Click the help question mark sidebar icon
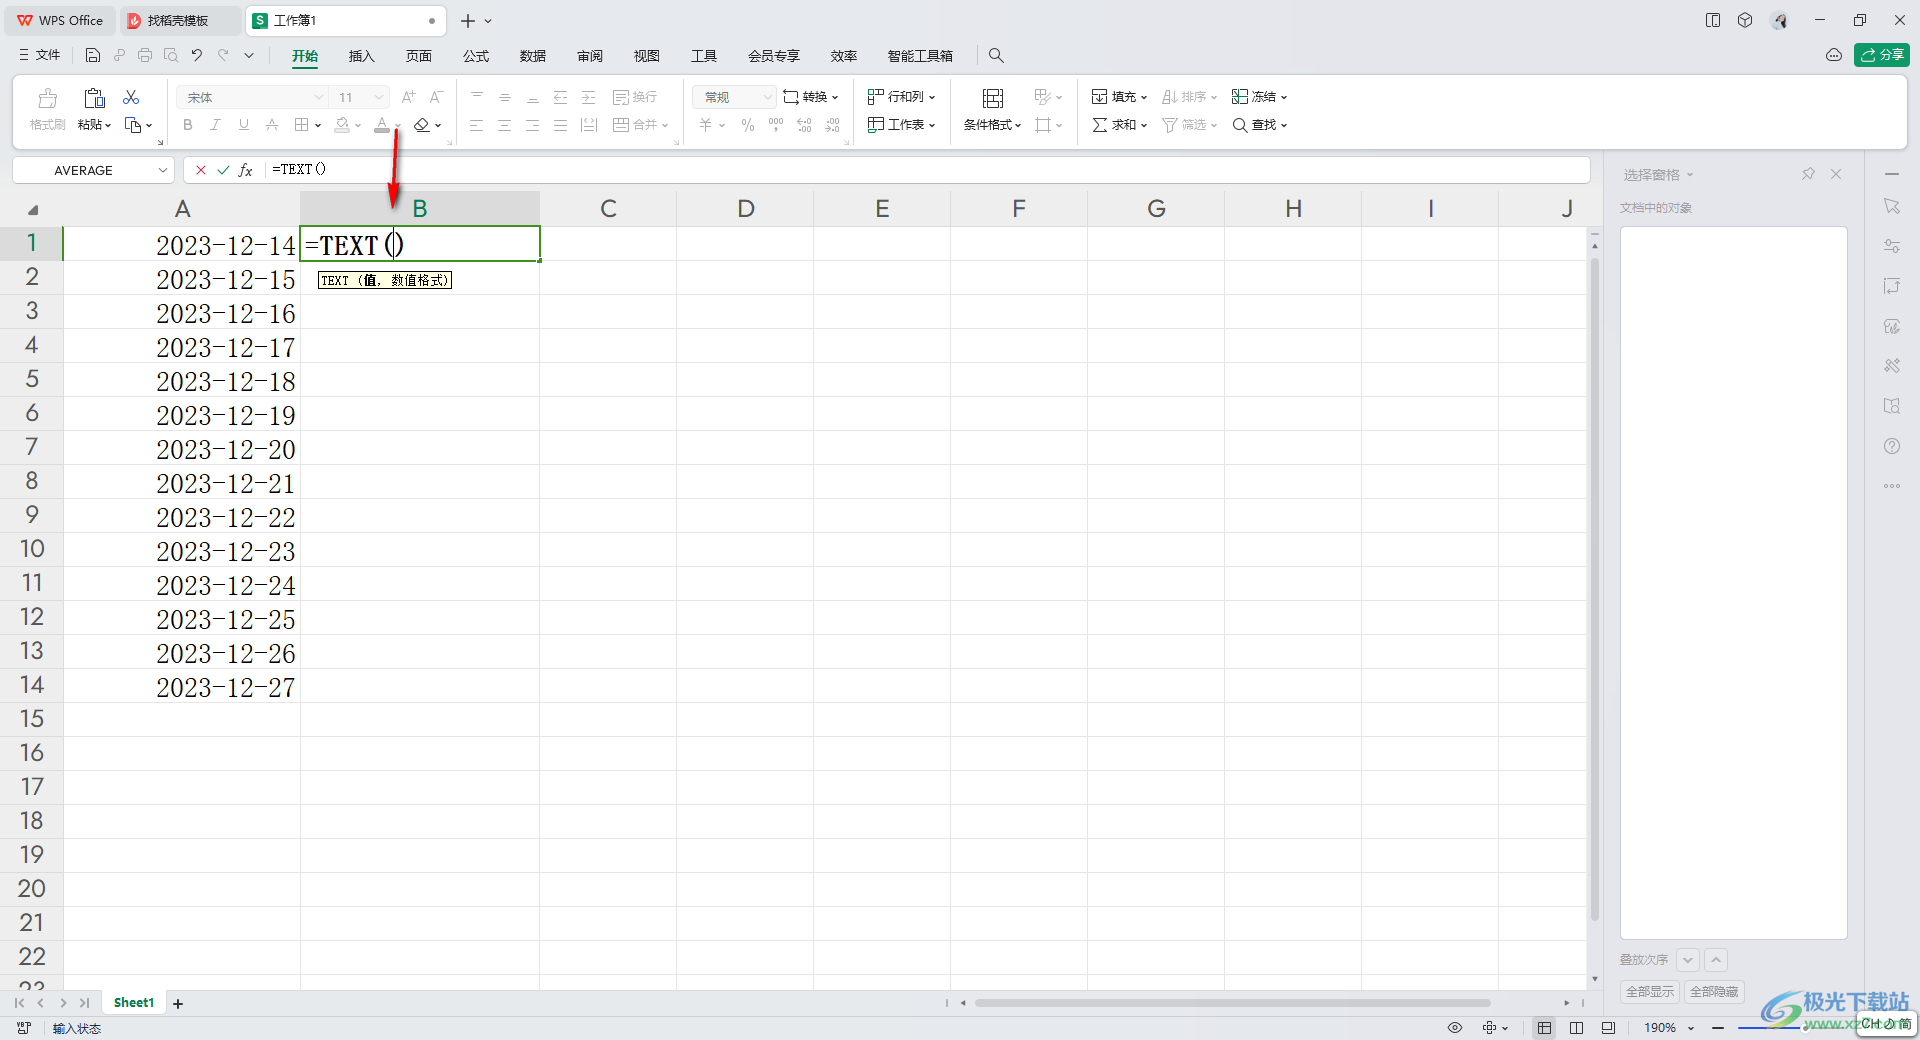 (1892, 446)
